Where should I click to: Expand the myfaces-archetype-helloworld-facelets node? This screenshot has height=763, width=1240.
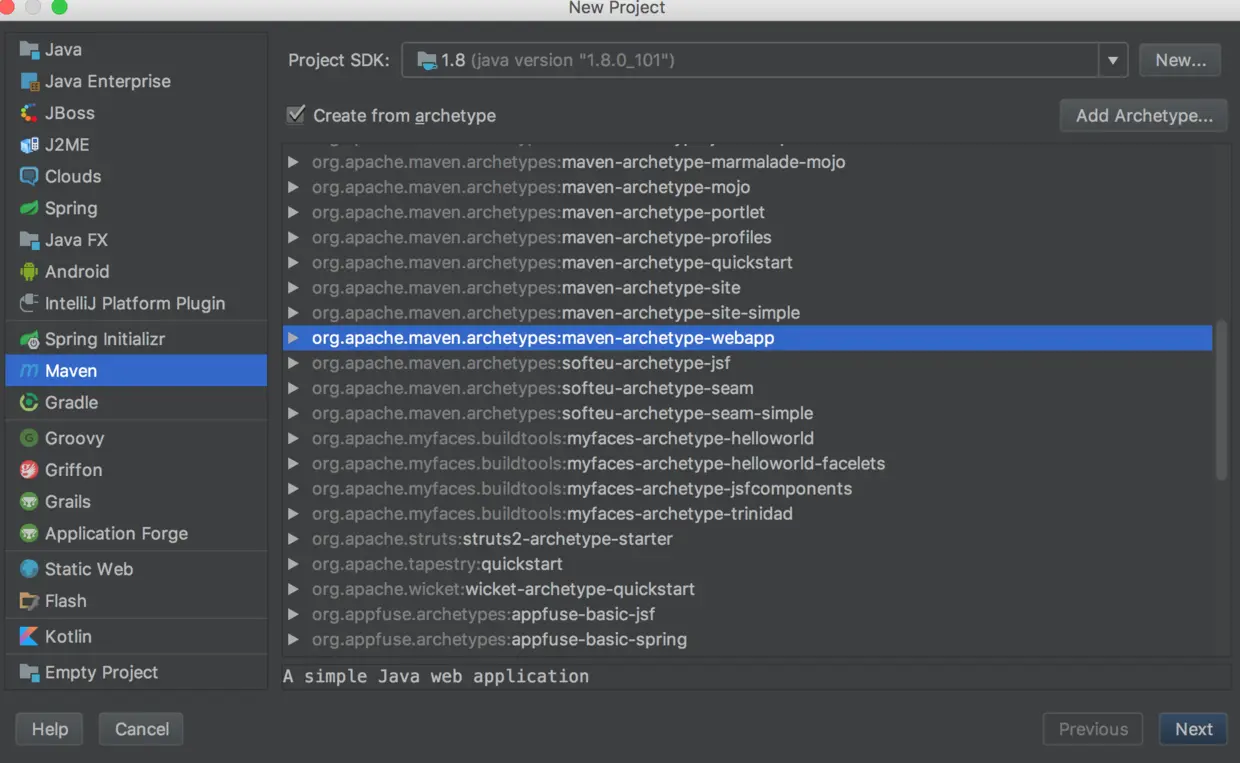coord(293,464)
